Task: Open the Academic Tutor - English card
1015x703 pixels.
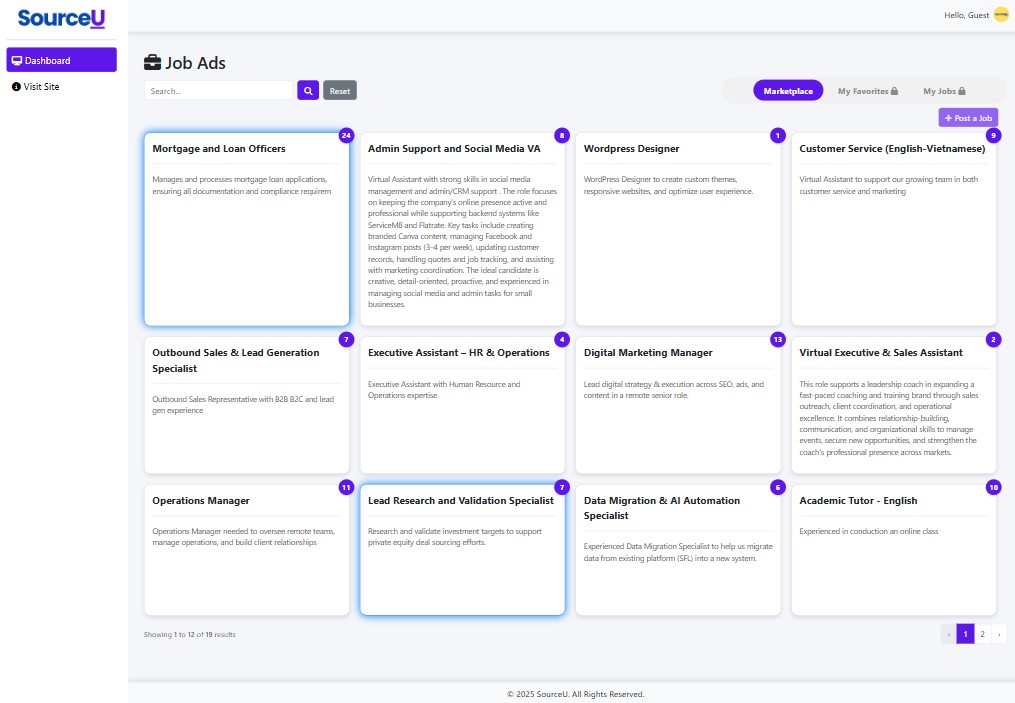Action: tap(893, 549)
